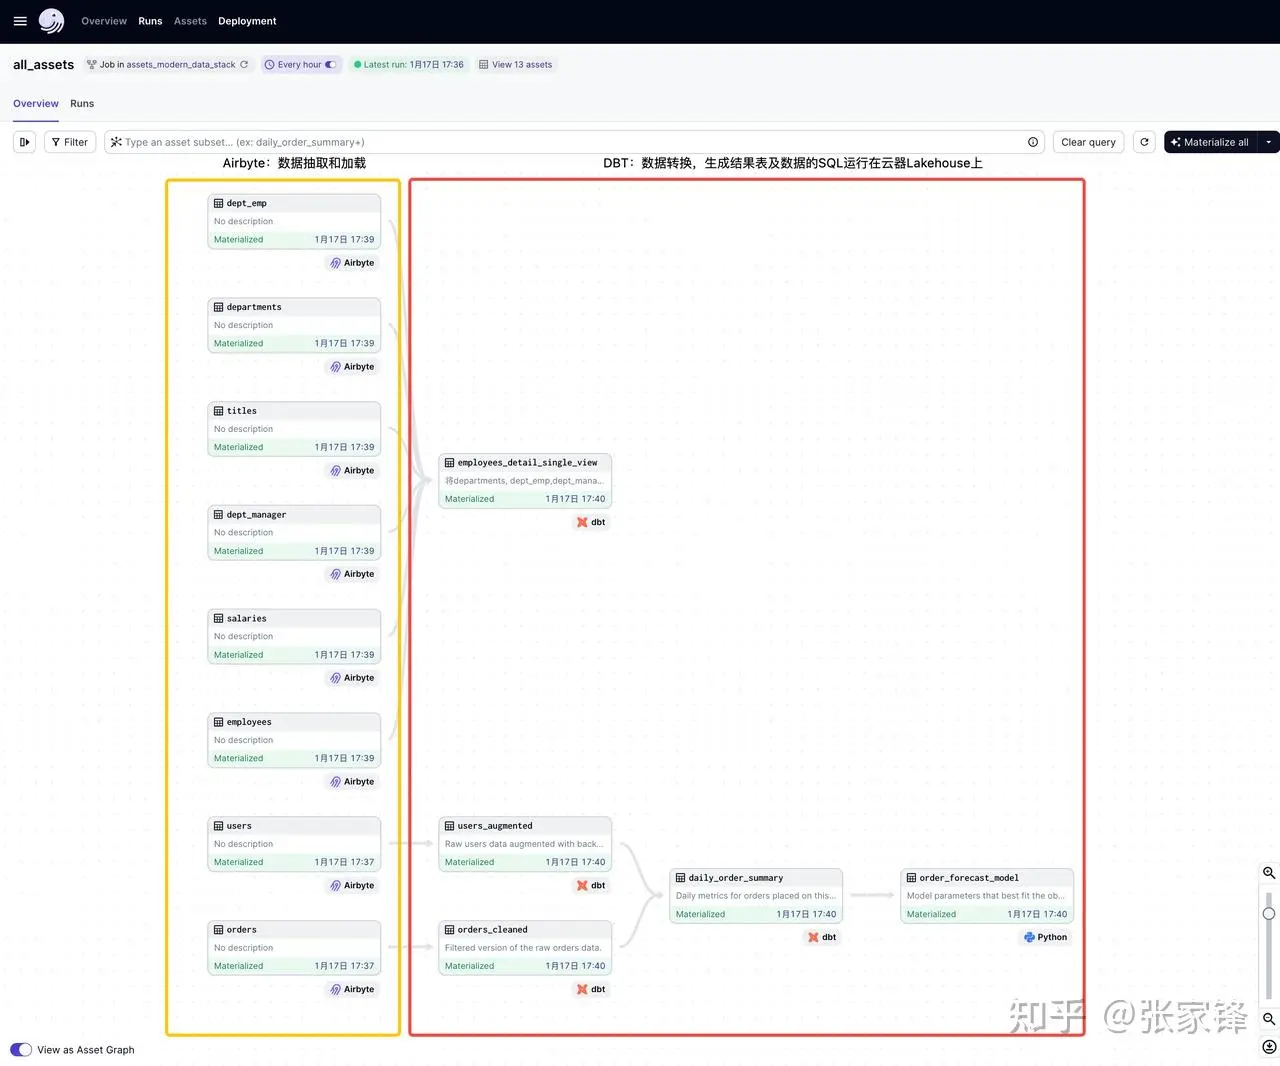Click the salaries asset name
Screen dimensions: 1280x1066
coord(247,619)
